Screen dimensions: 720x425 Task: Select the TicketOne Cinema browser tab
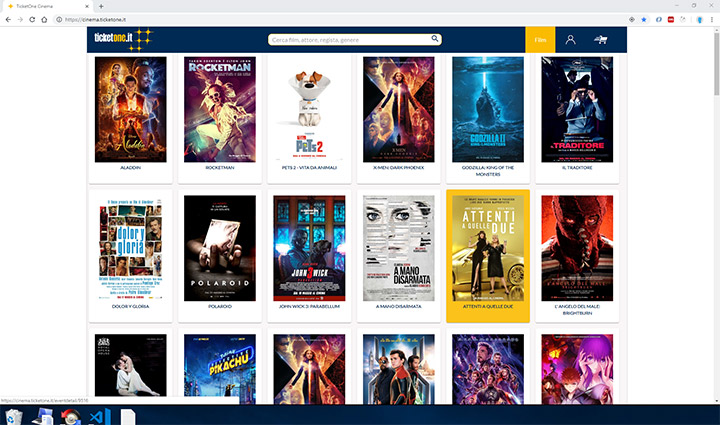click(x=46, y=6)
